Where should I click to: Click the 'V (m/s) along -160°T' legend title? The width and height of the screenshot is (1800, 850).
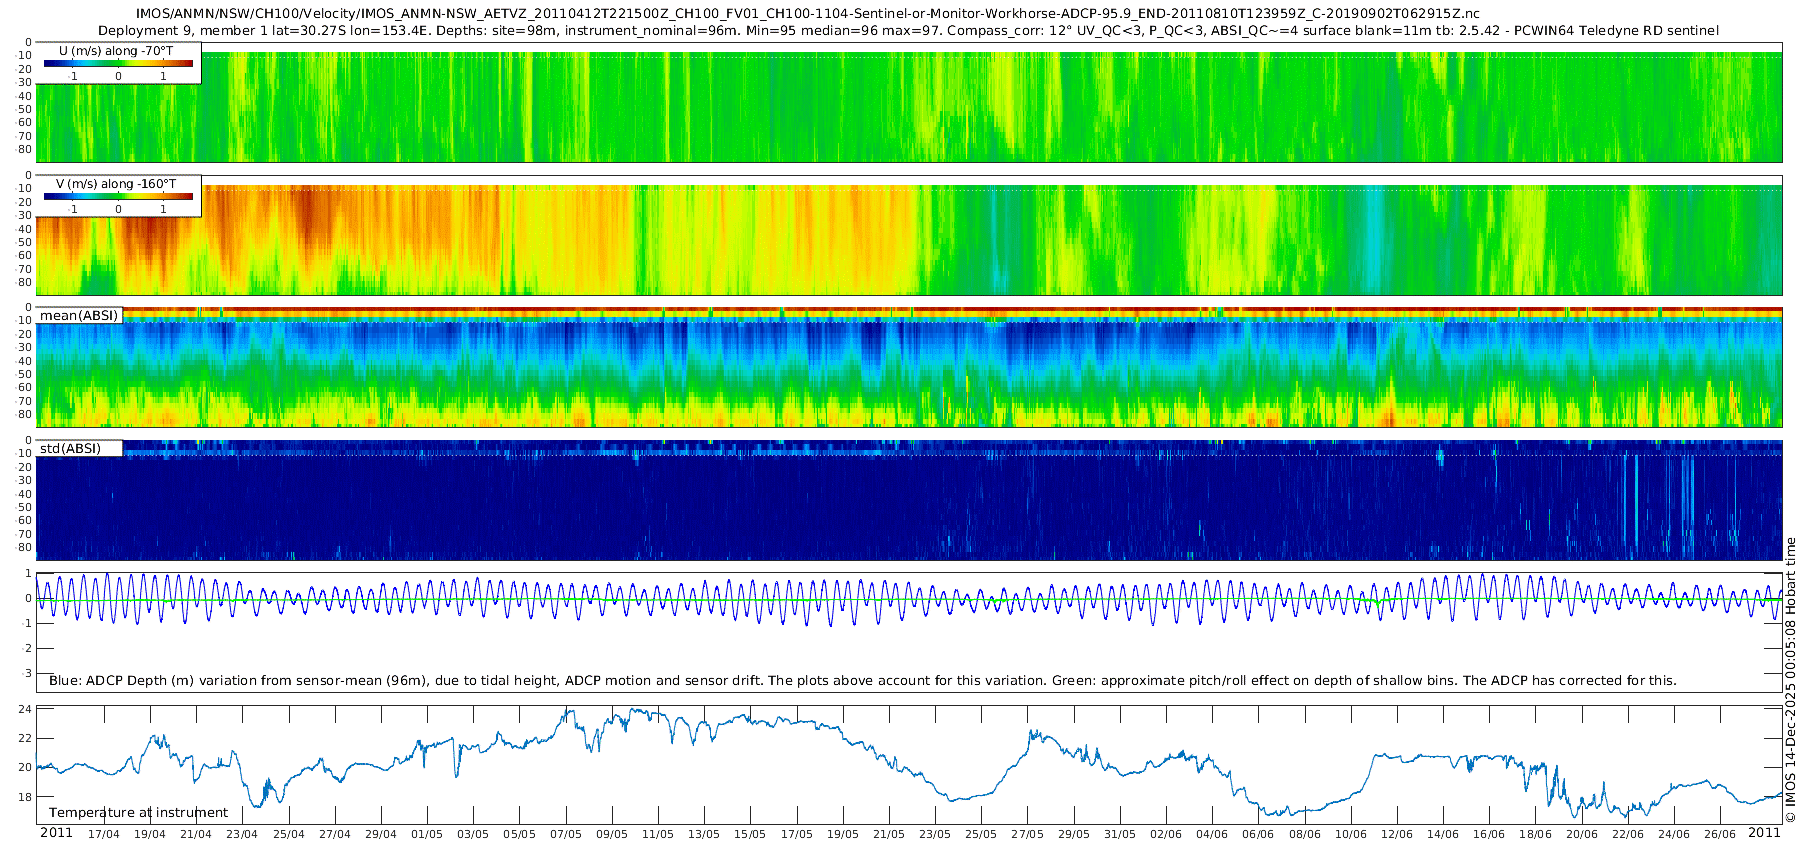click(115, 184)
